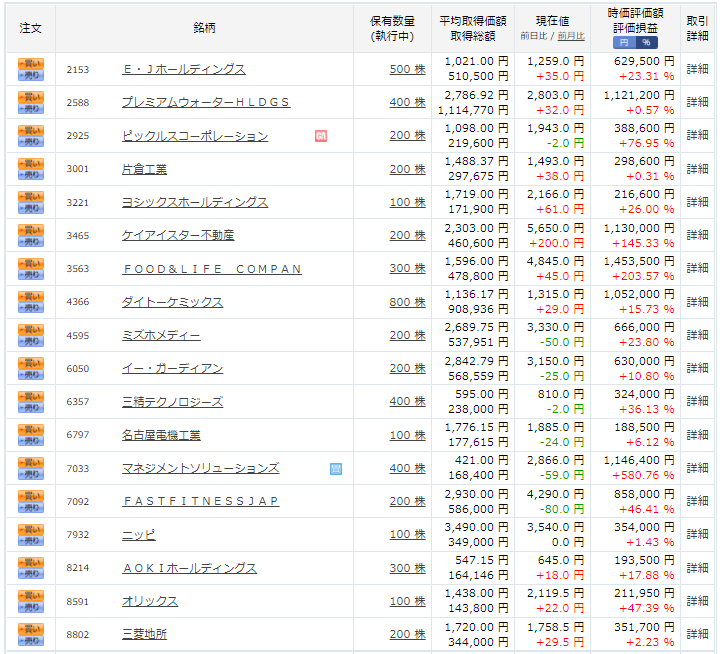The image size is (726, 654).
Task: Open 詳細 for 三菱地所 row
Action: pos(697,634)
